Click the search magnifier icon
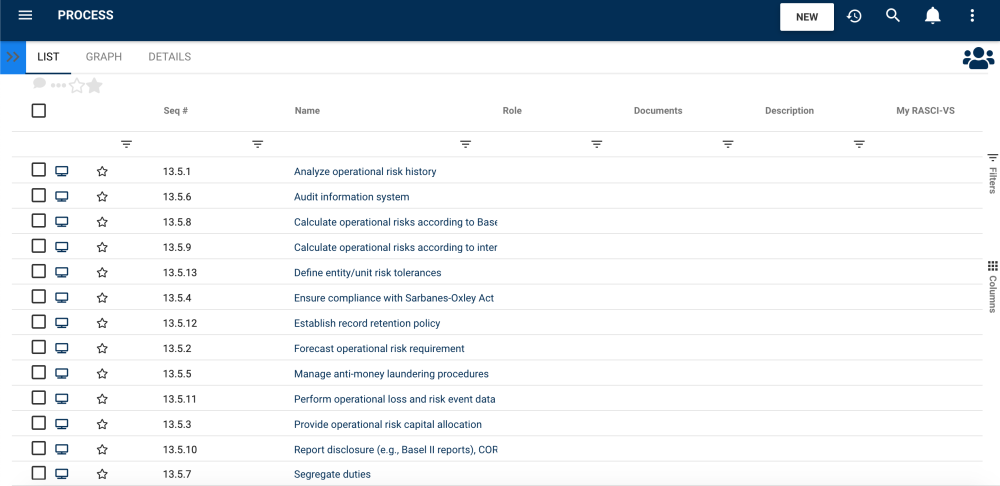 coord(893,16)
